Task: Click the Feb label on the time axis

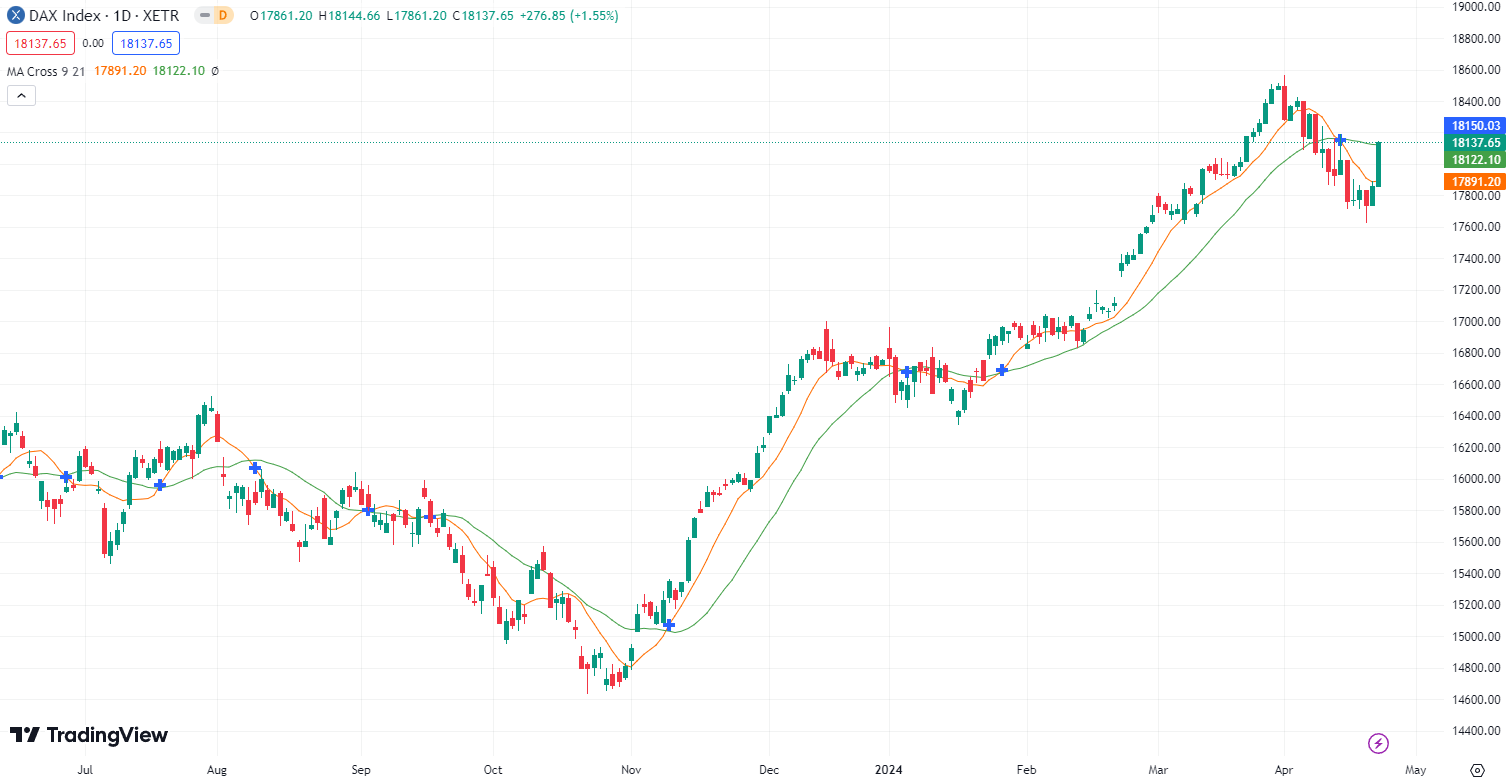Action: [1027, 770]
